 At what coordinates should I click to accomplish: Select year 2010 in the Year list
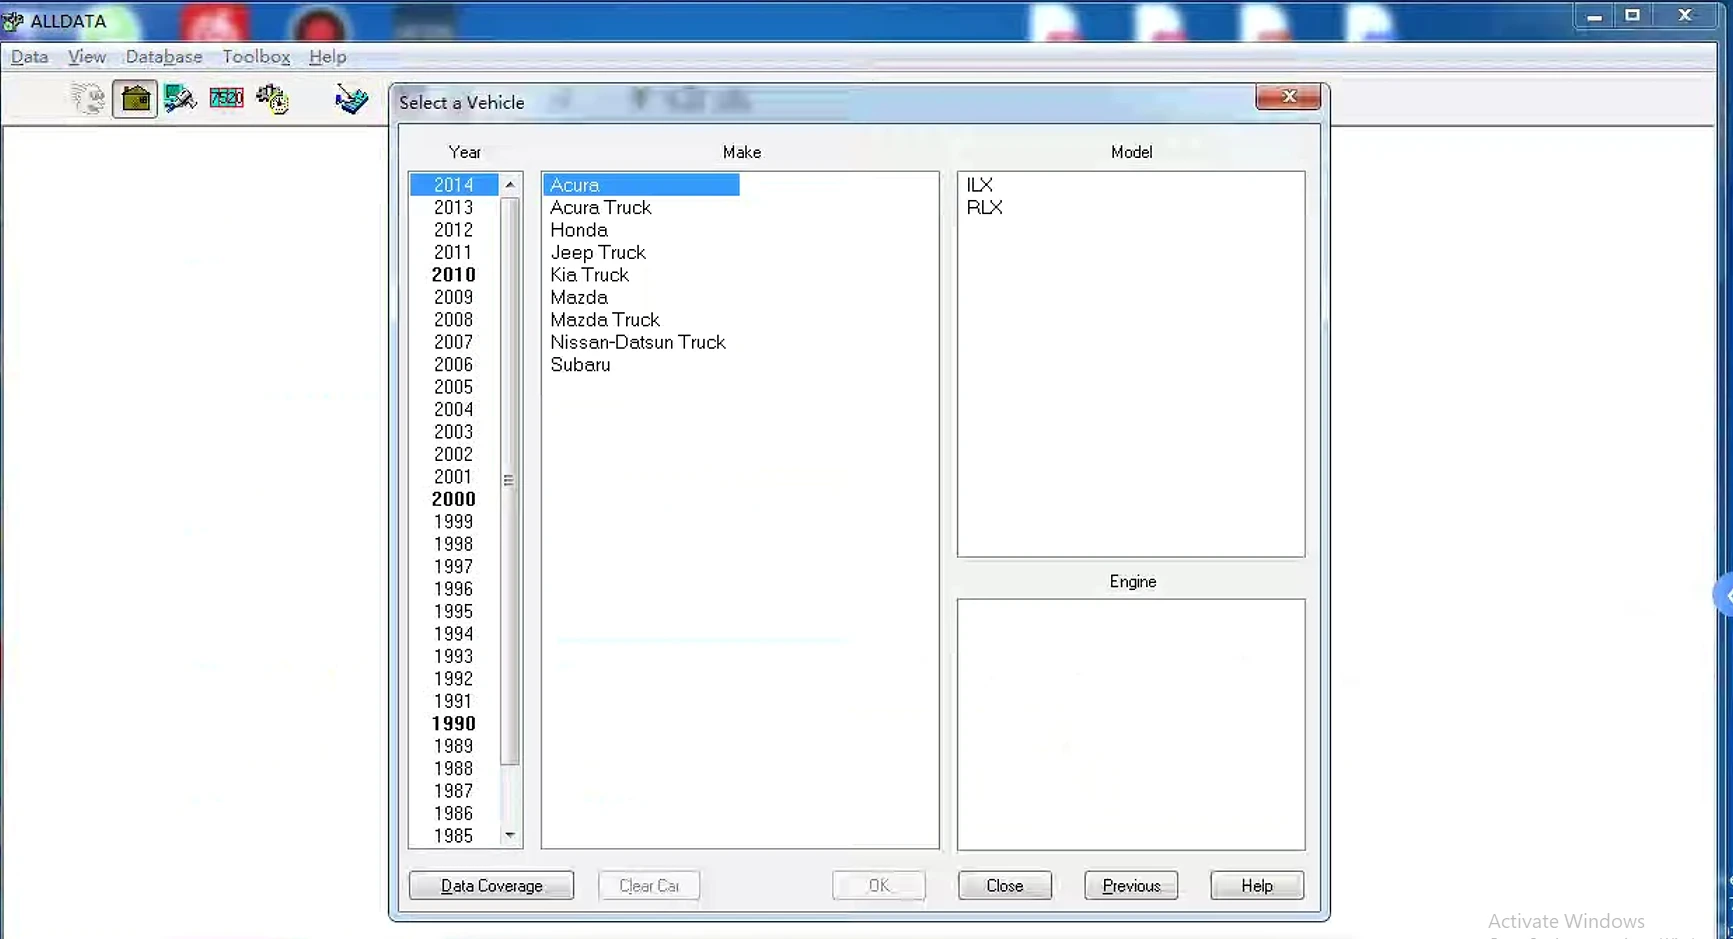click(453, 275)
